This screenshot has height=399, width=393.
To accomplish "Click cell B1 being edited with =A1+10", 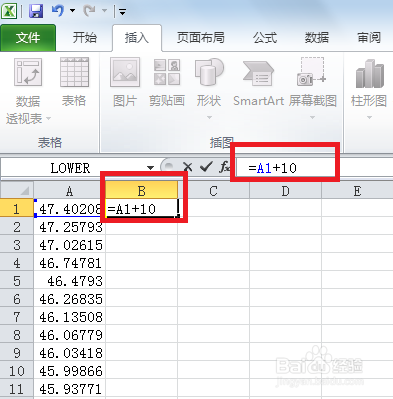I will (x=141, y=208).
